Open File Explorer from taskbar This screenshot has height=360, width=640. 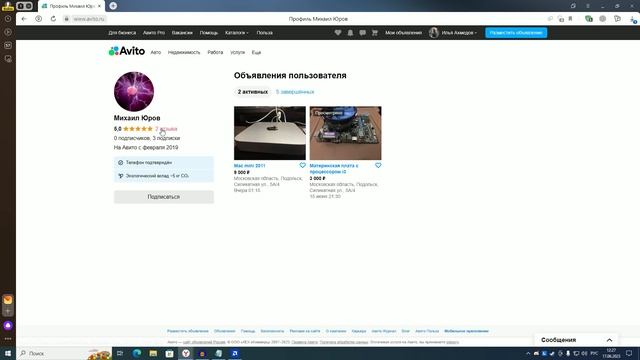click(153, 353)
